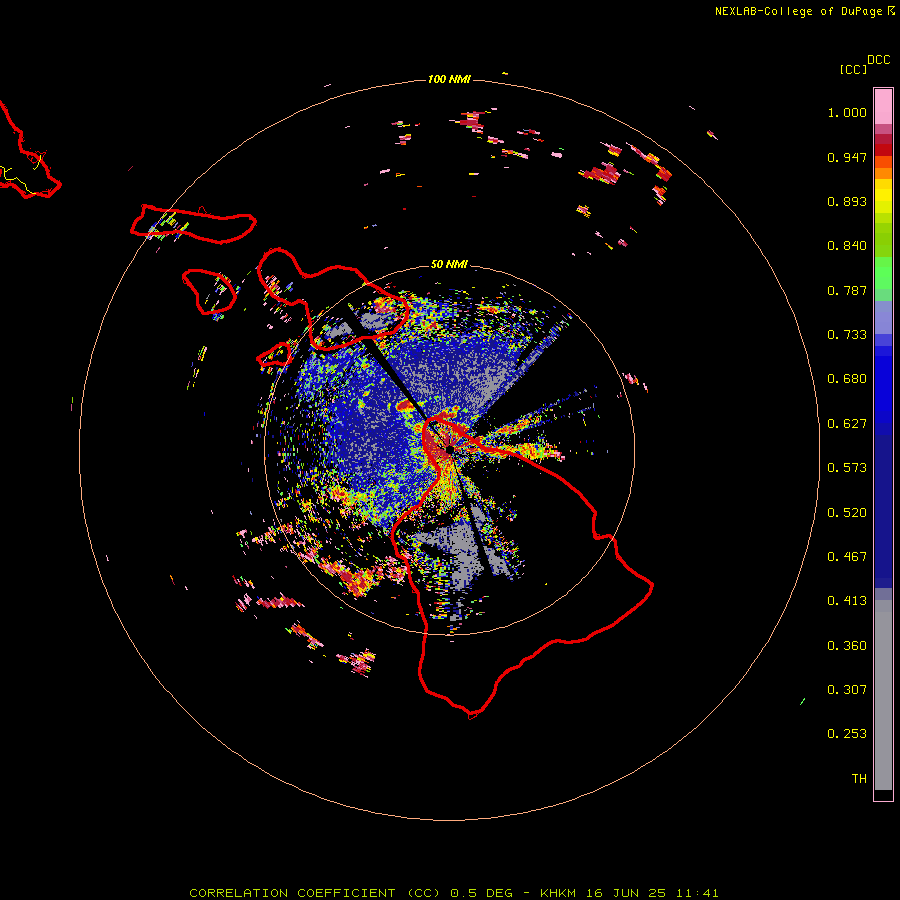The width and height of the screenshot is (900, 900).
Task: Click the 100 NMI range ring label
Action: pyautogui.click(x=449, y=79)
